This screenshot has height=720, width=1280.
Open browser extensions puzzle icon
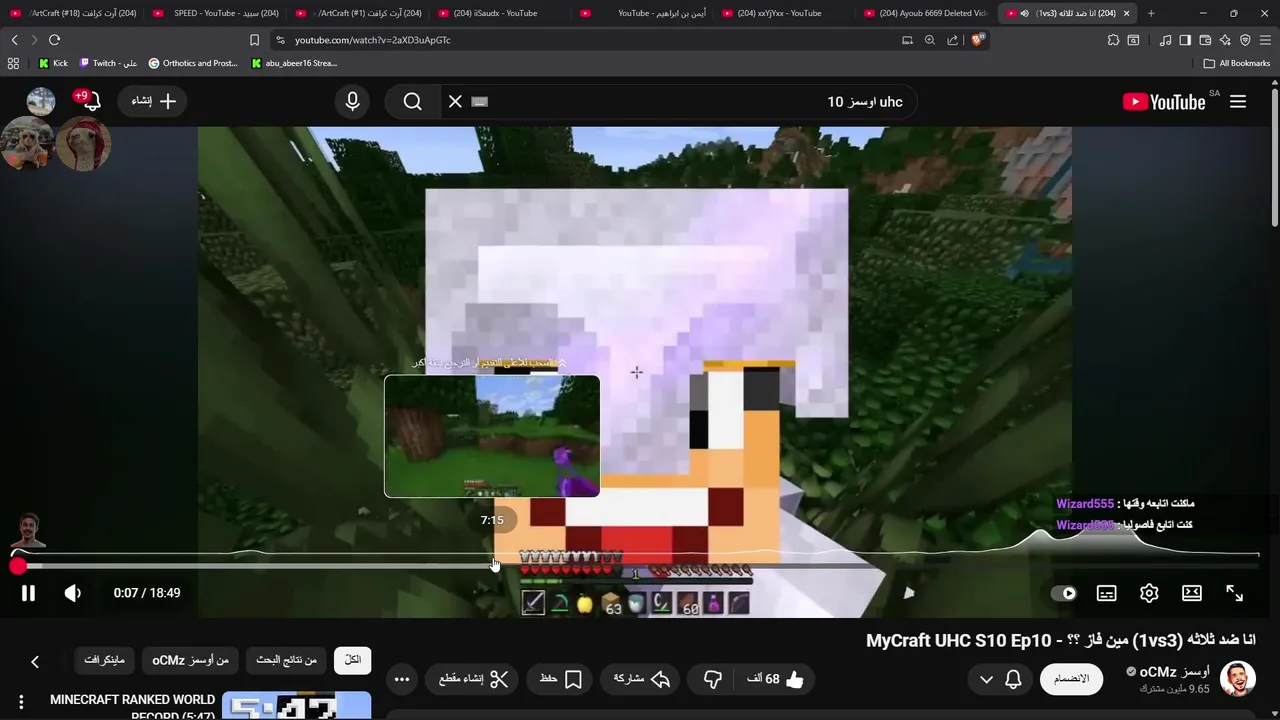(x=1113, y=40)
